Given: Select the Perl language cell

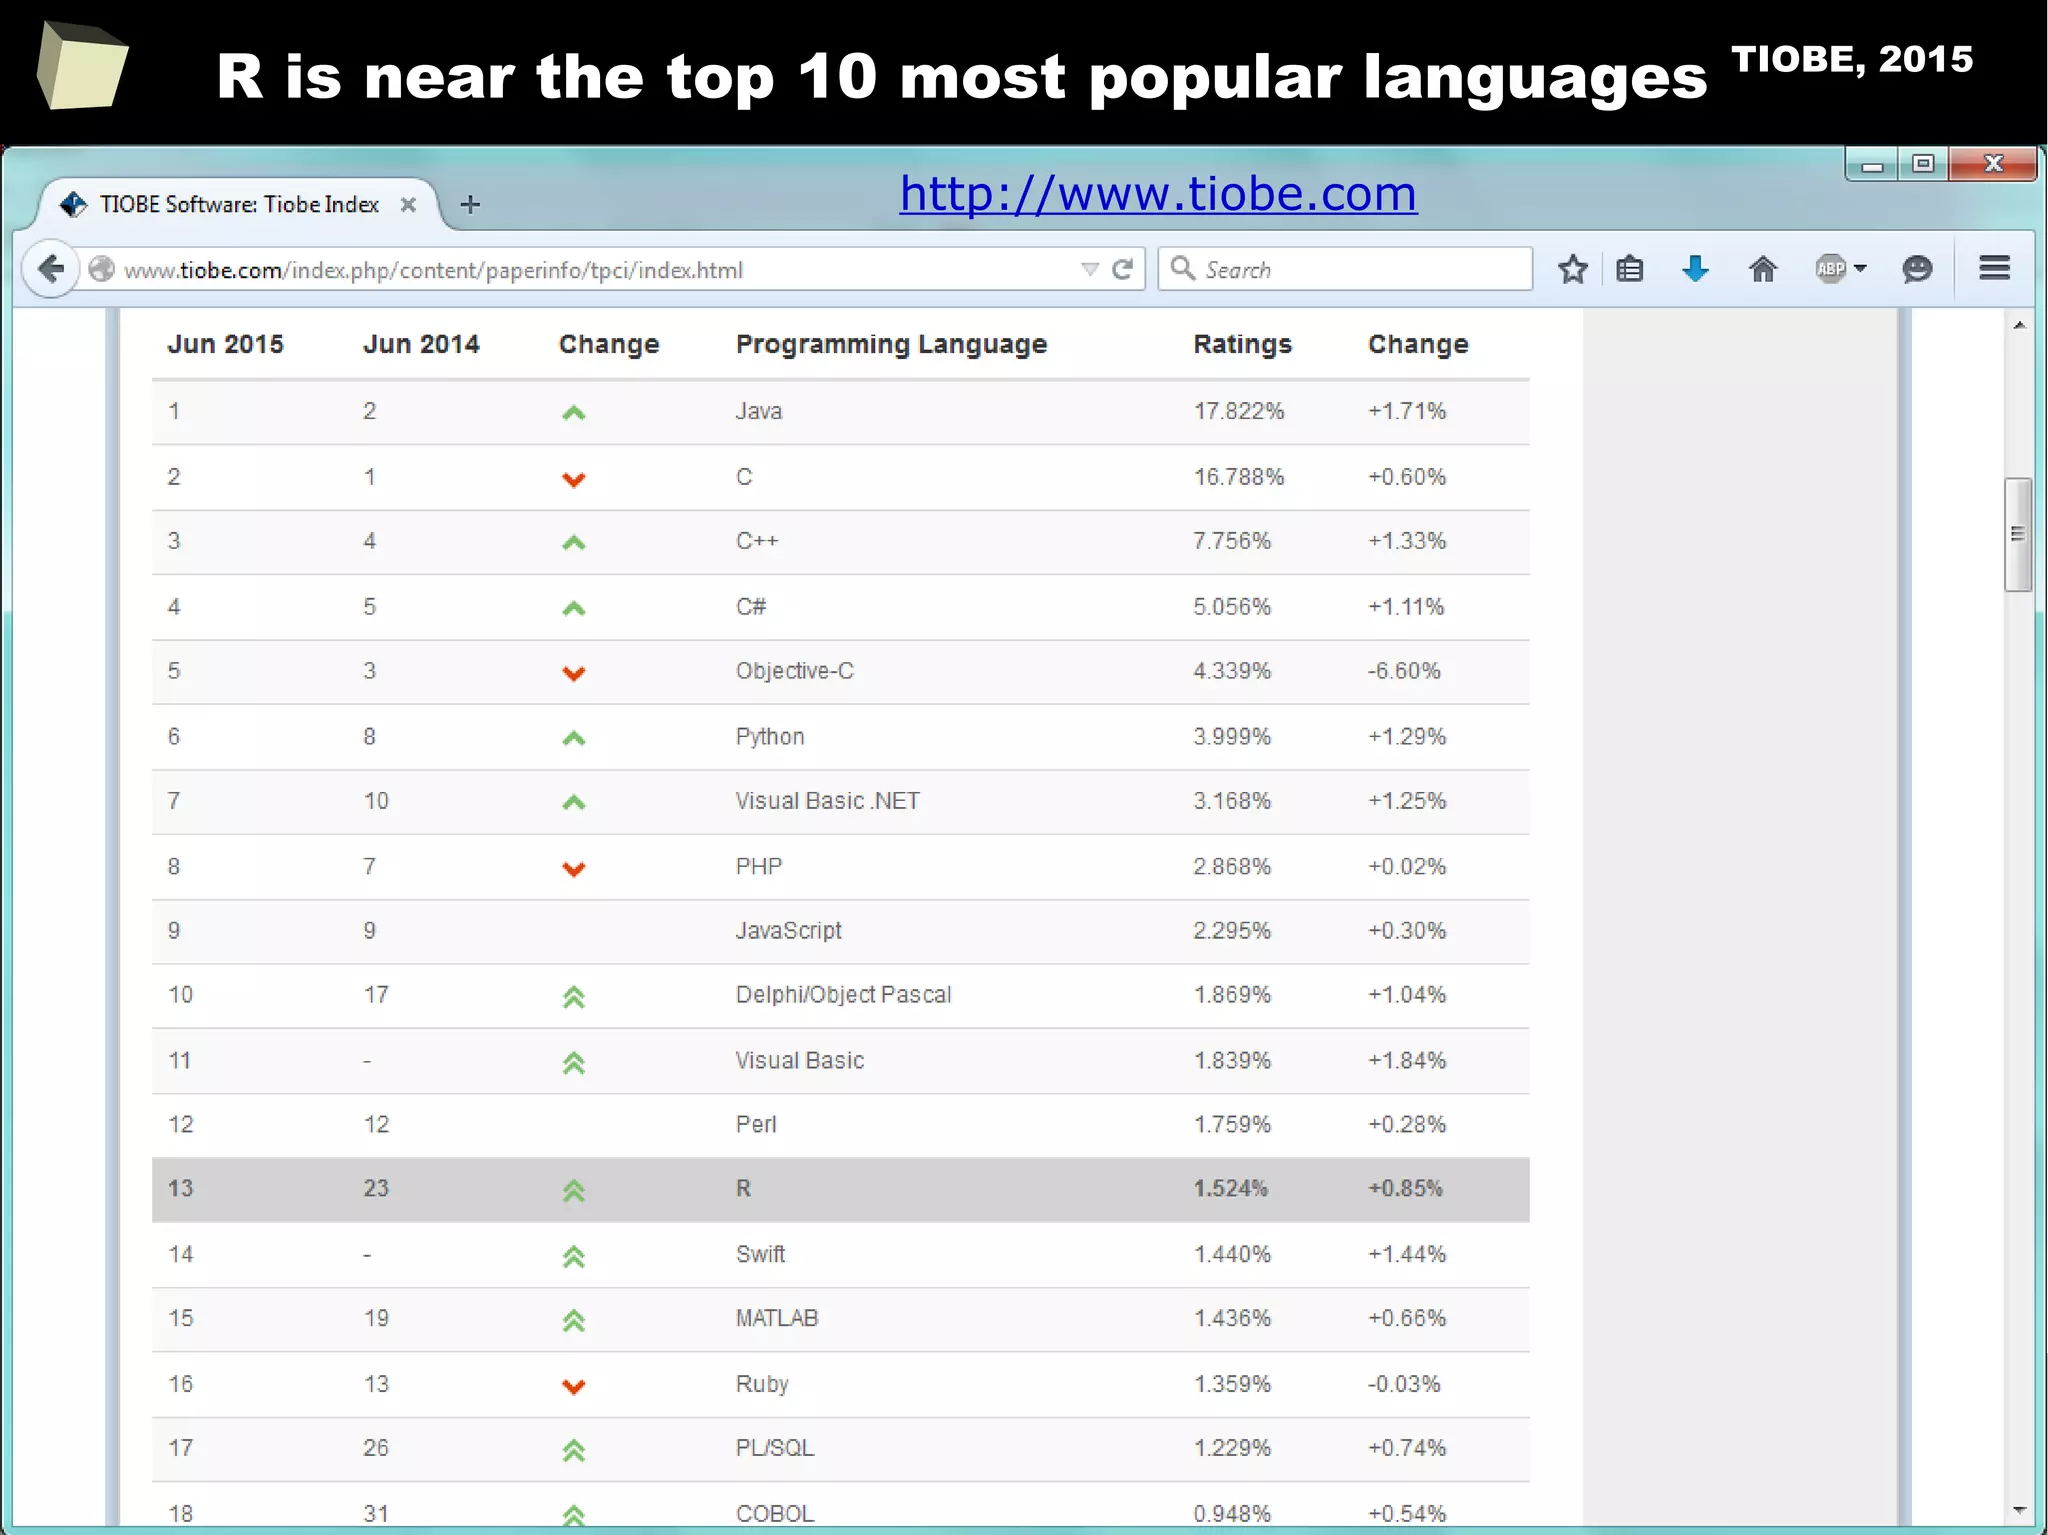Looking at the screenshot, I should tap(755, 1125).
